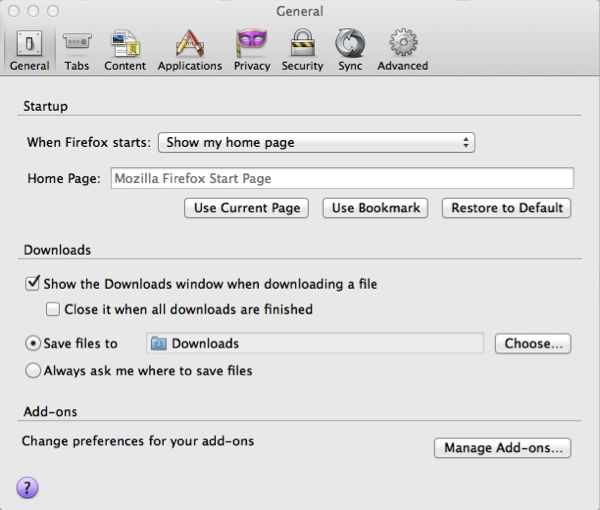The width and height of the screenshot is (600, 510).
Task: Click the Use Bookmark button
Action: 375,208
